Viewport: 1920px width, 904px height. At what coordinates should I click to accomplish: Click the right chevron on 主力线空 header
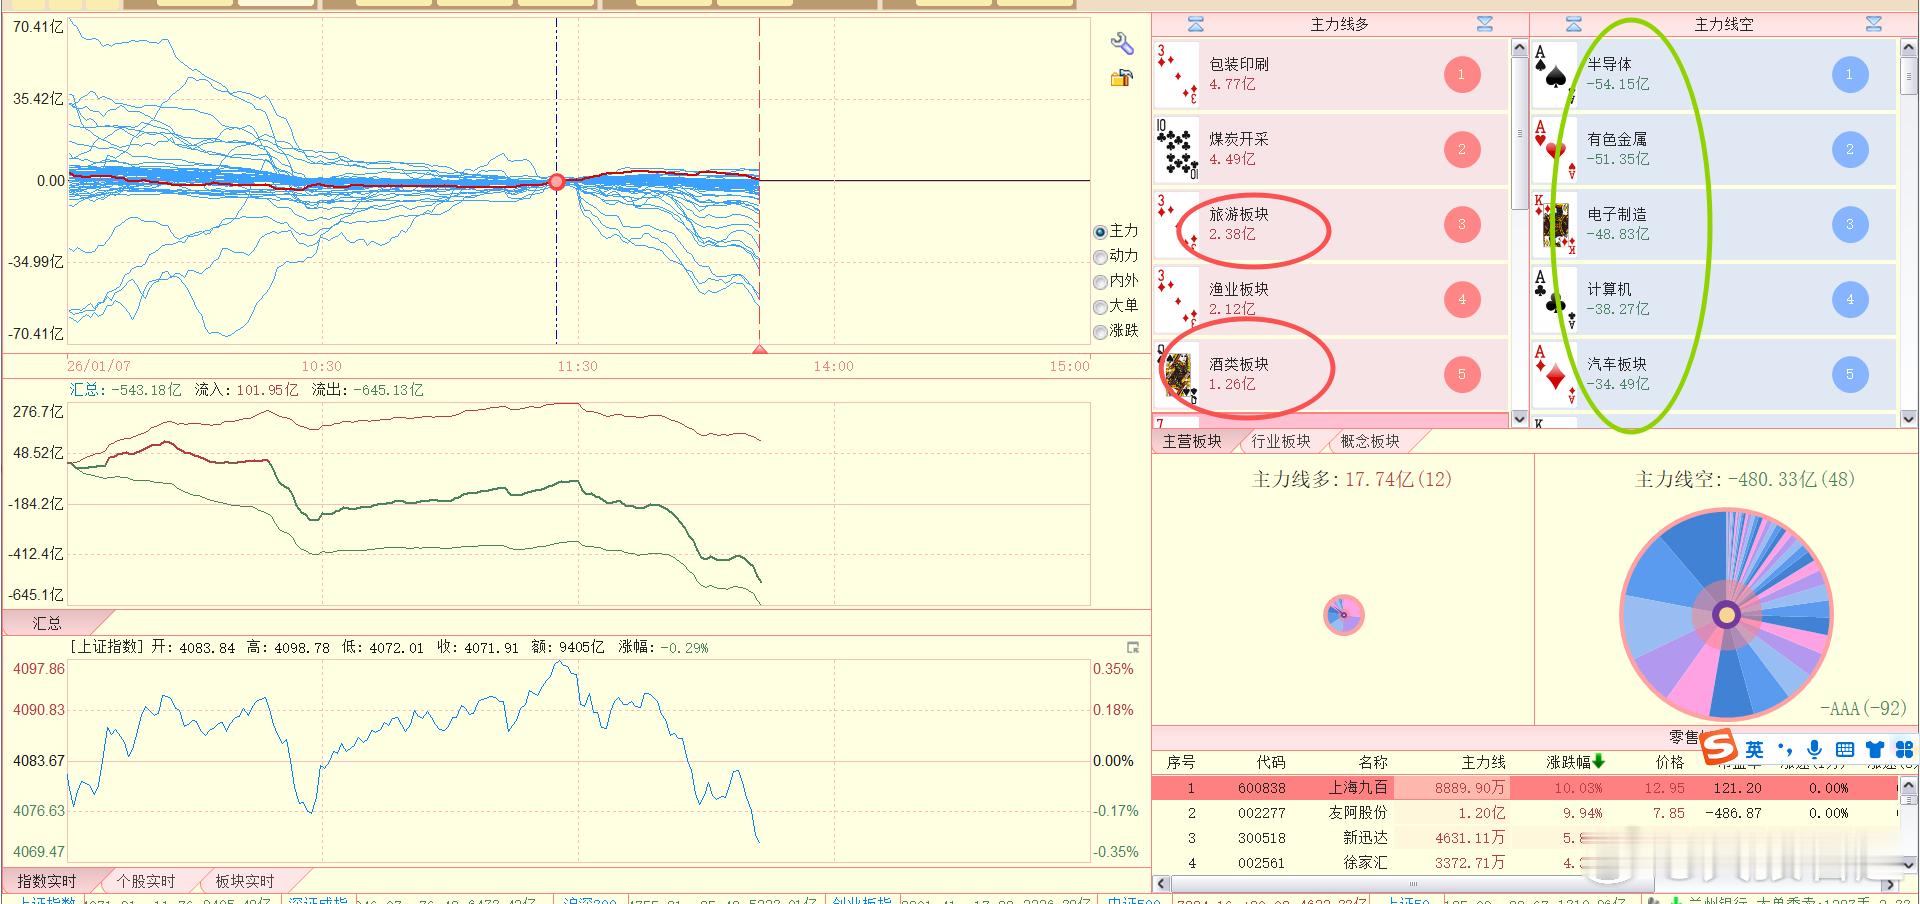point(1873,23)
